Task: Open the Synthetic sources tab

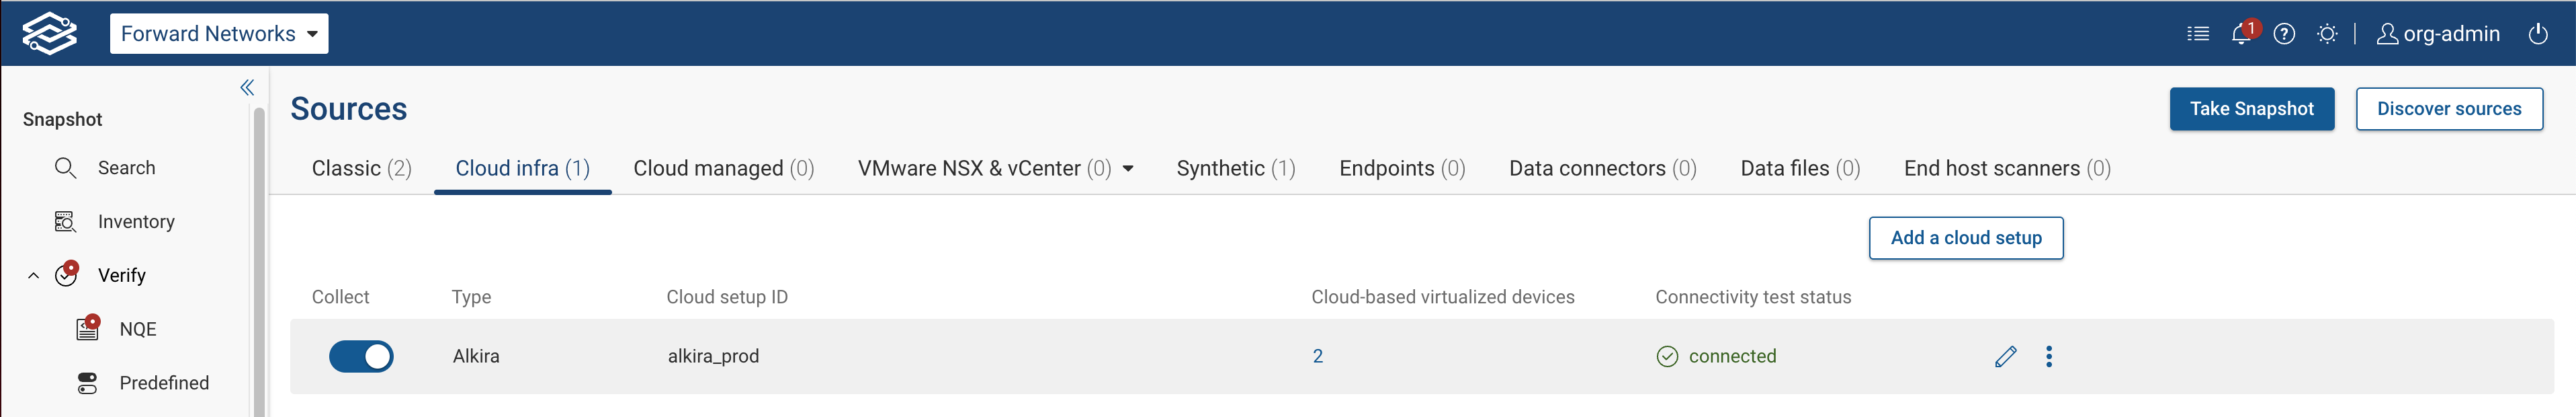Action: (1236, 168)
